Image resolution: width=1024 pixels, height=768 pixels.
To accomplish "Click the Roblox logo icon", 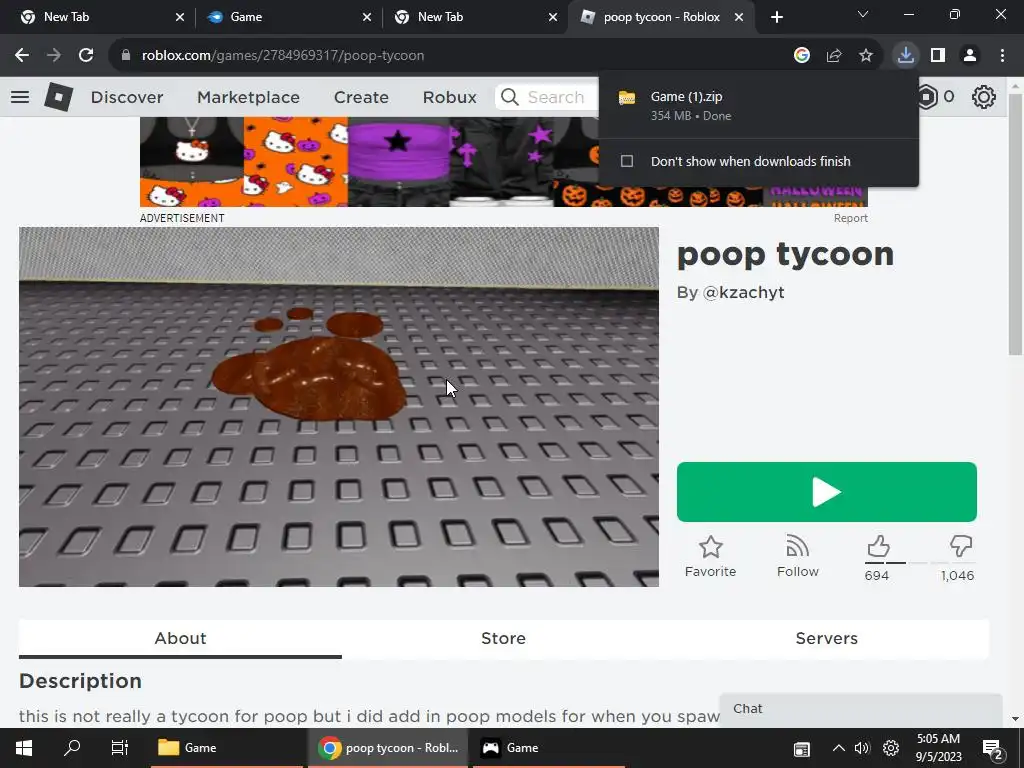I will [x=58, y=97].
